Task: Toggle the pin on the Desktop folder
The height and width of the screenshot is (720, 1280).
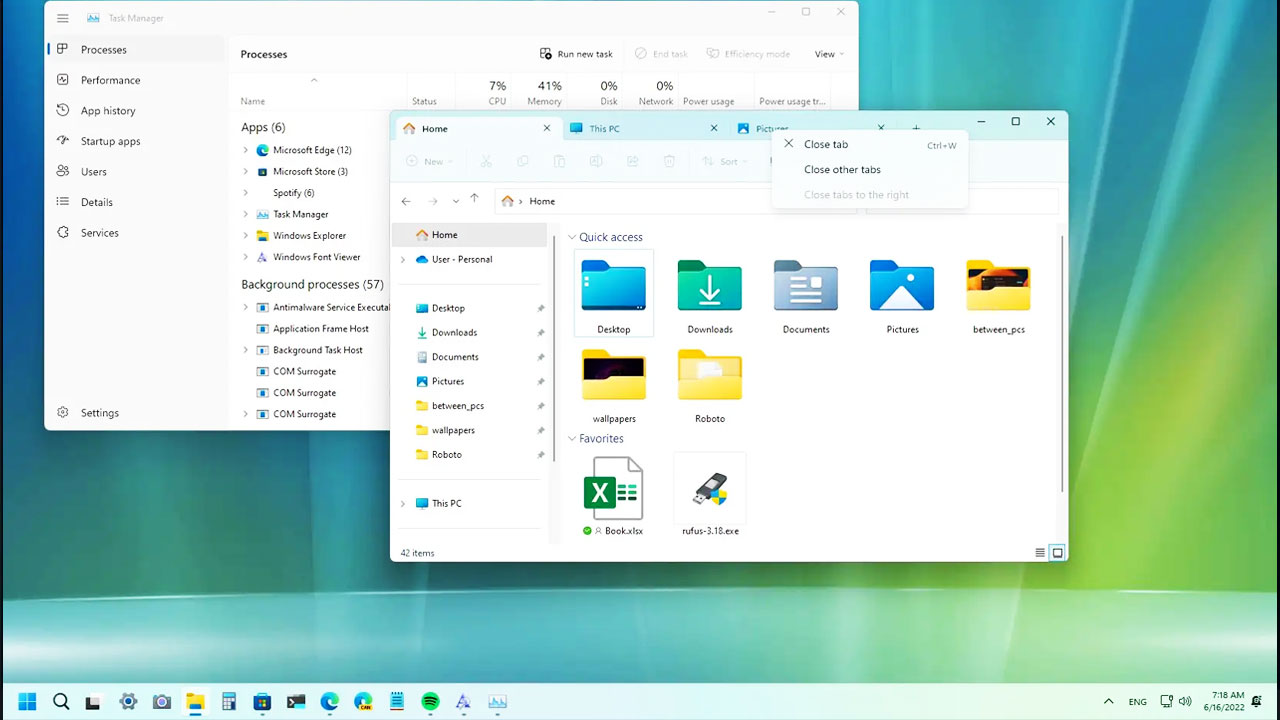Action: pos(541,308)
